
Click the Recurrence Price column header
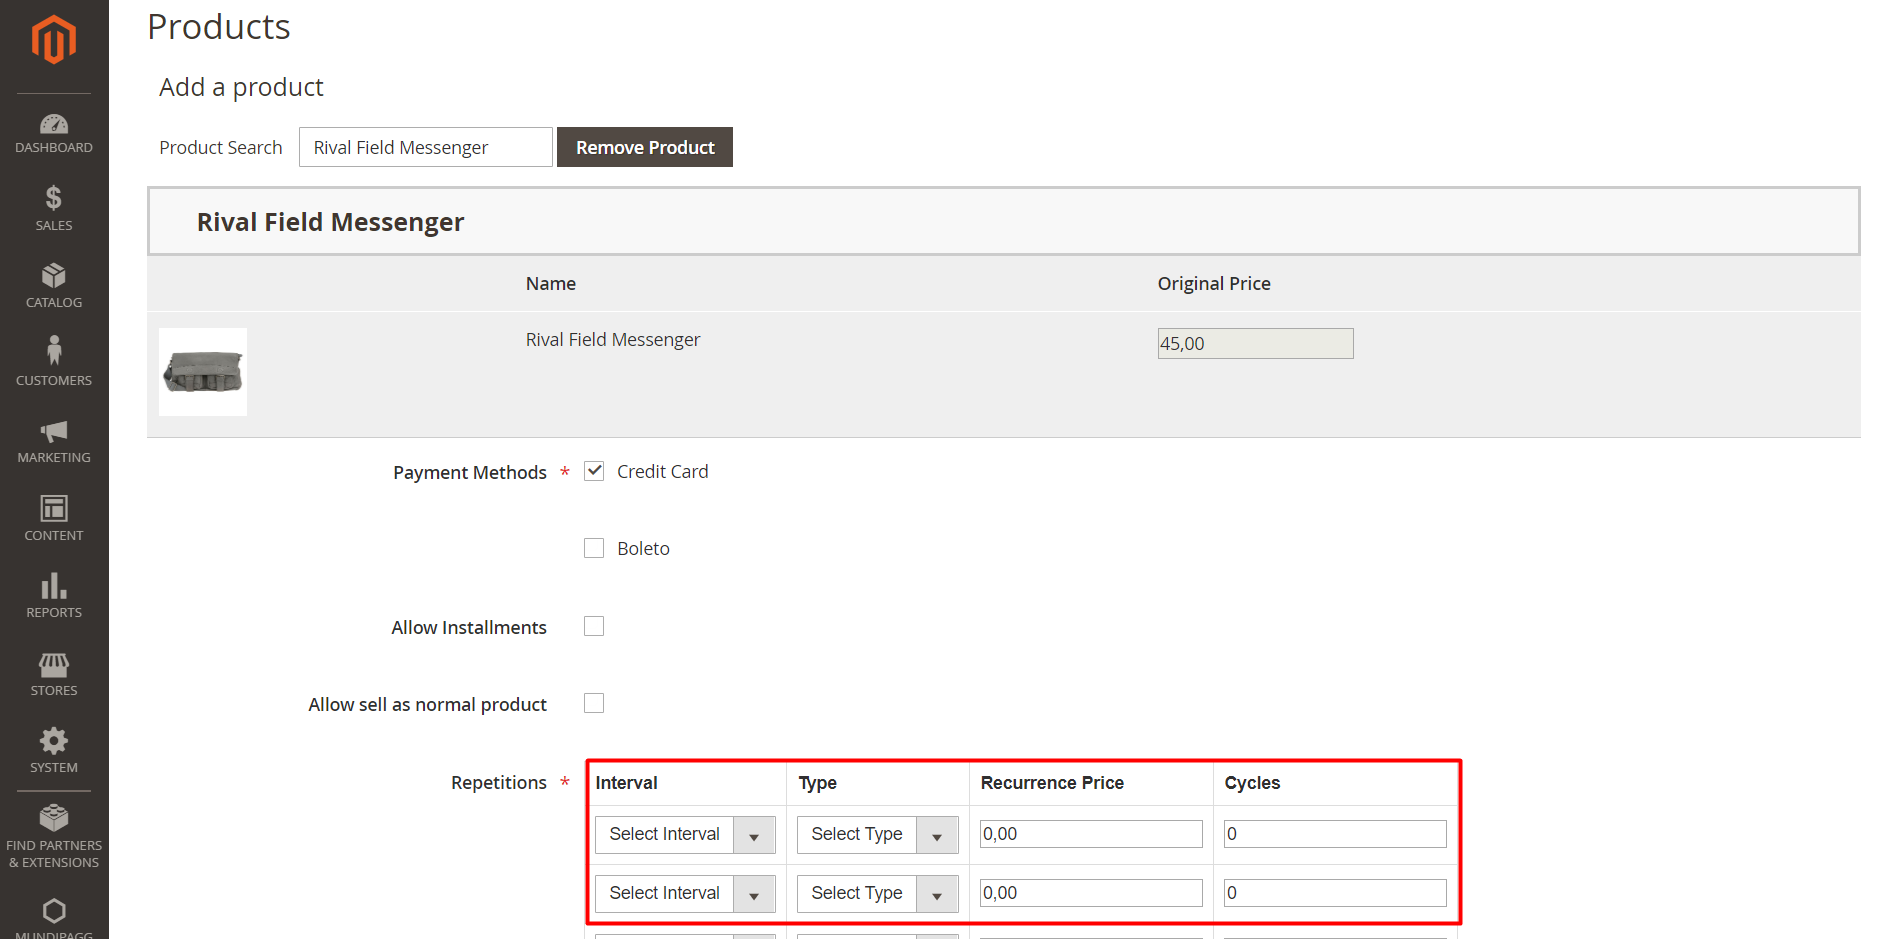point(1052,783)
